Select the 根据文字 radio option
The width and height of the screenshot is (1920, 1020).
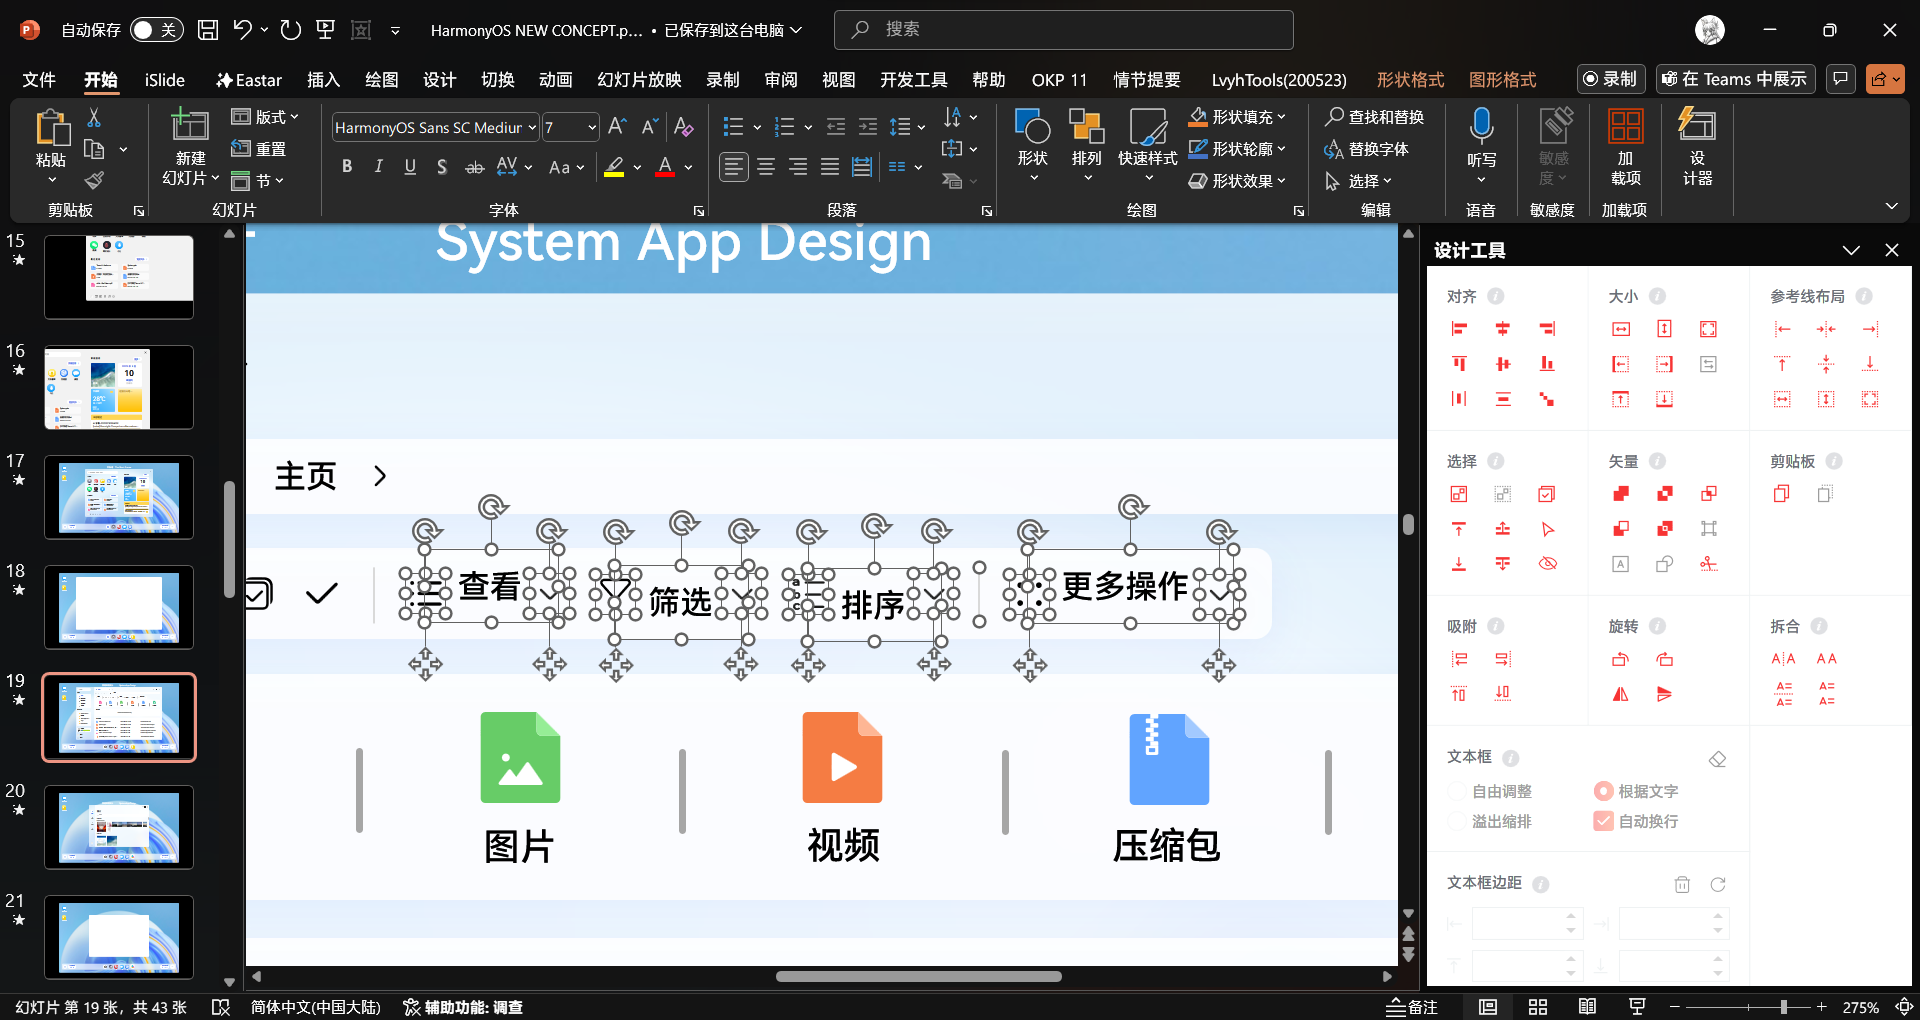pyautogui.click(x=1603, y=791)
